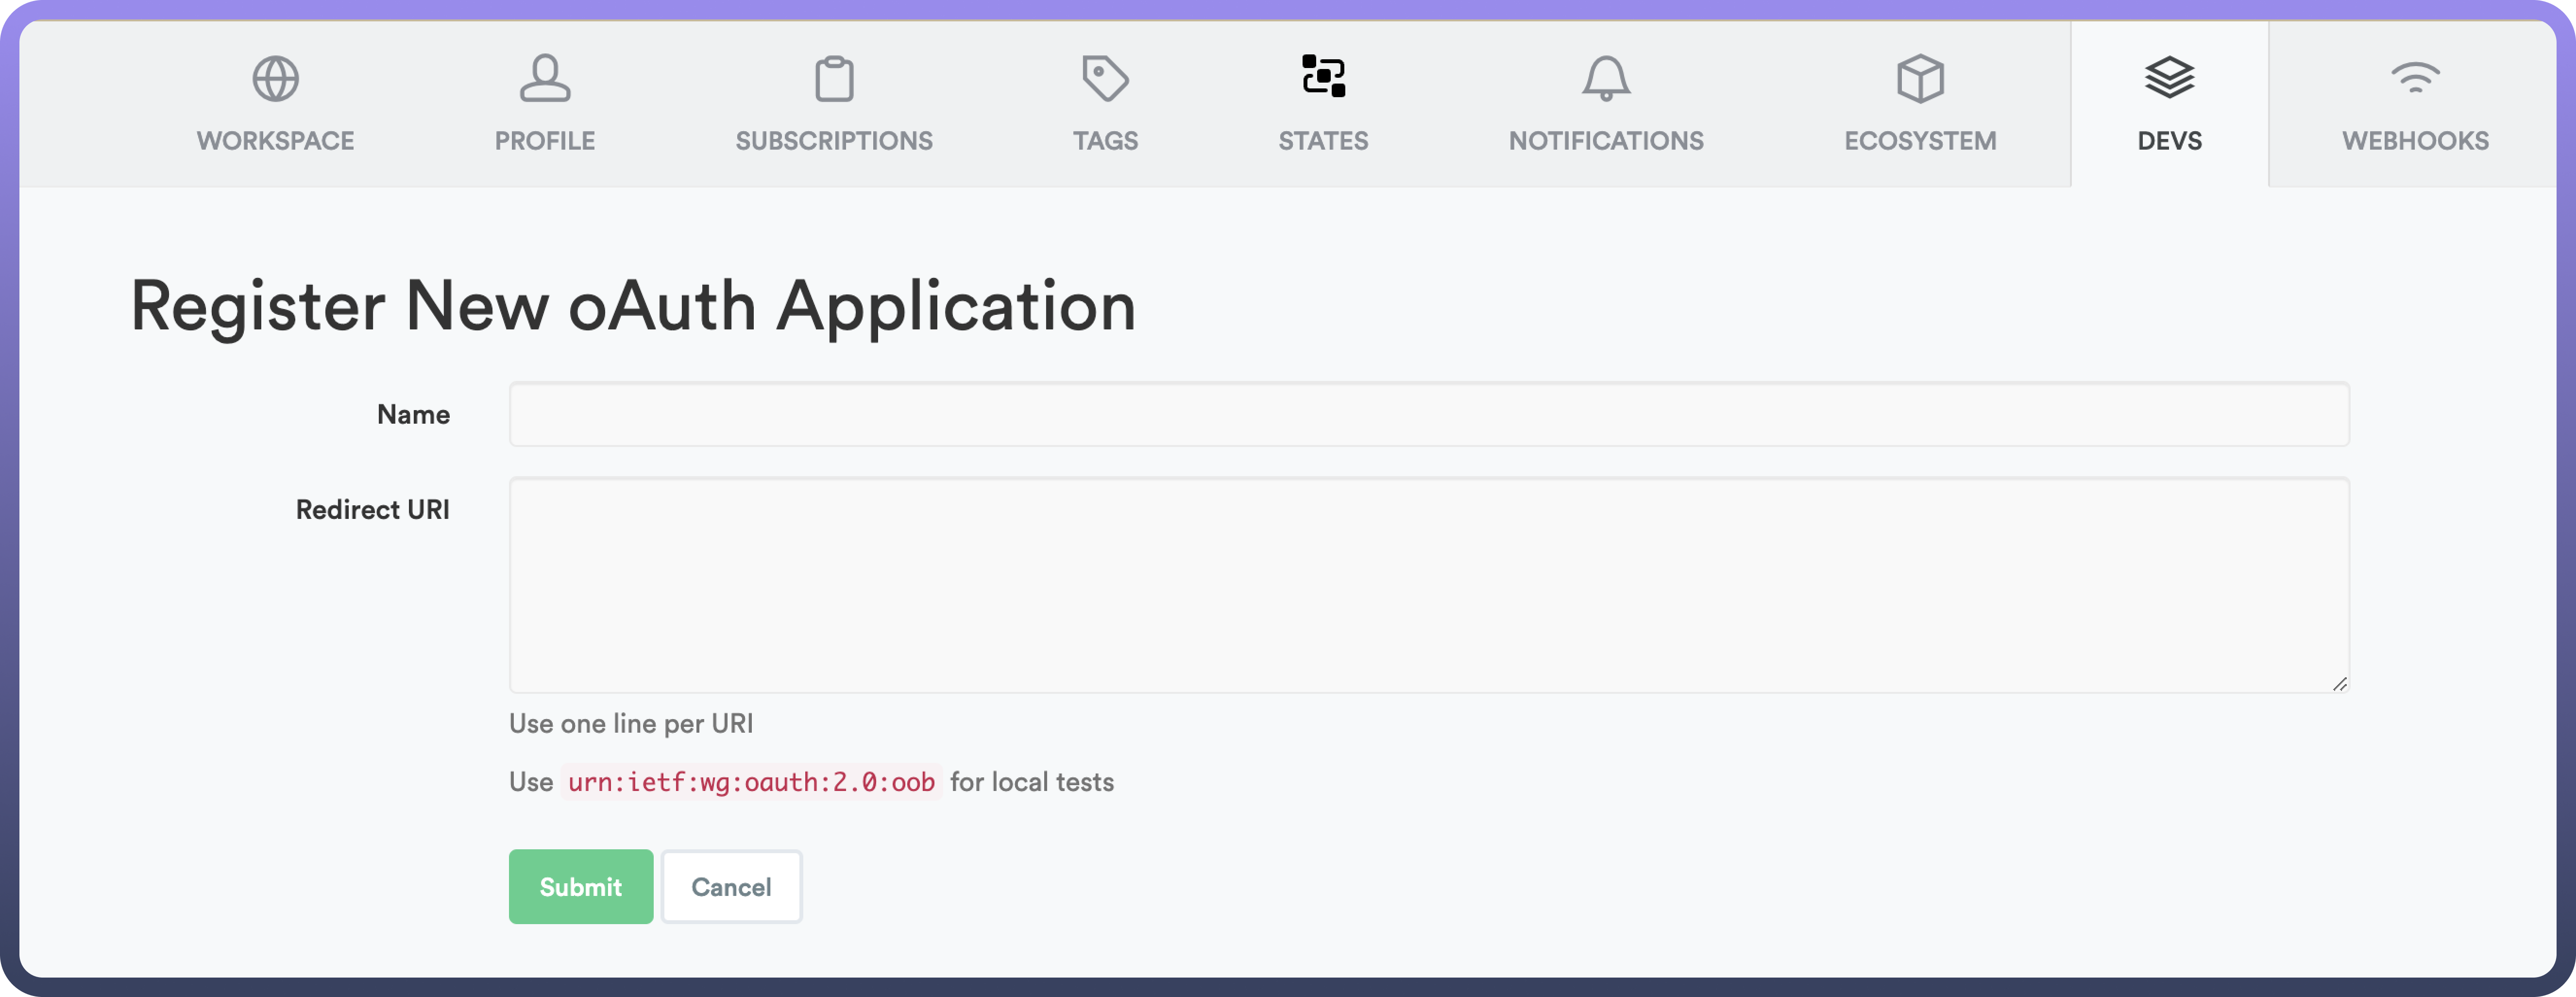
Task: Go to the NOTIFICATIONS tab label
Action: [x=1606, y=141]
